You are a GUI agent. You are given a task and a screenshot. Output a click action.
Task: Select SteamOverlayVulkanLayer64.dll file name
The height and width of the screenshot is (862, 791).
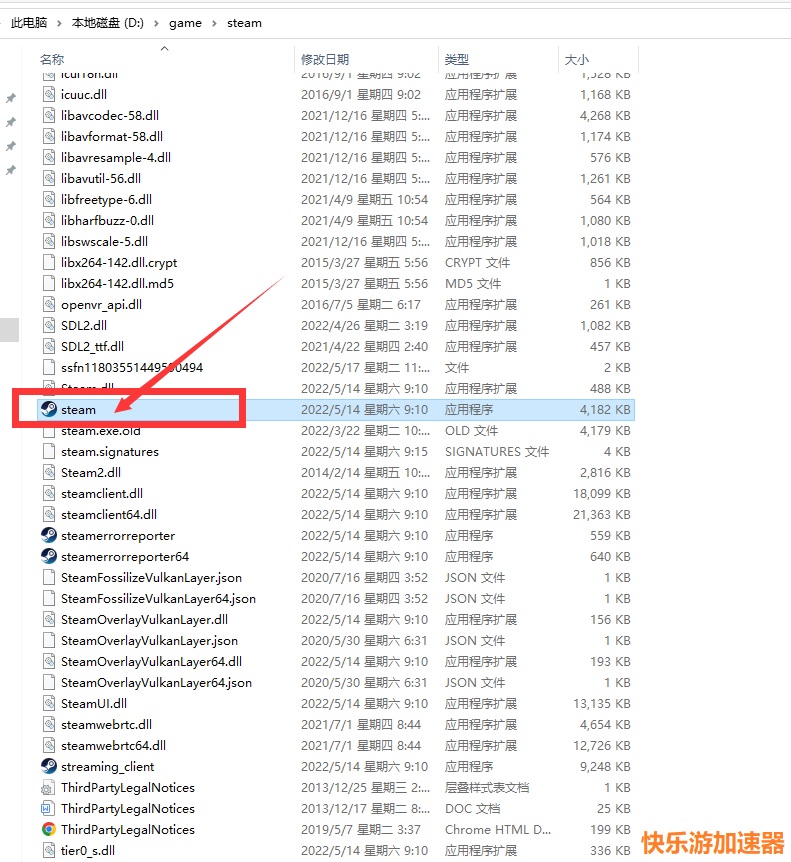pos(151,661)
